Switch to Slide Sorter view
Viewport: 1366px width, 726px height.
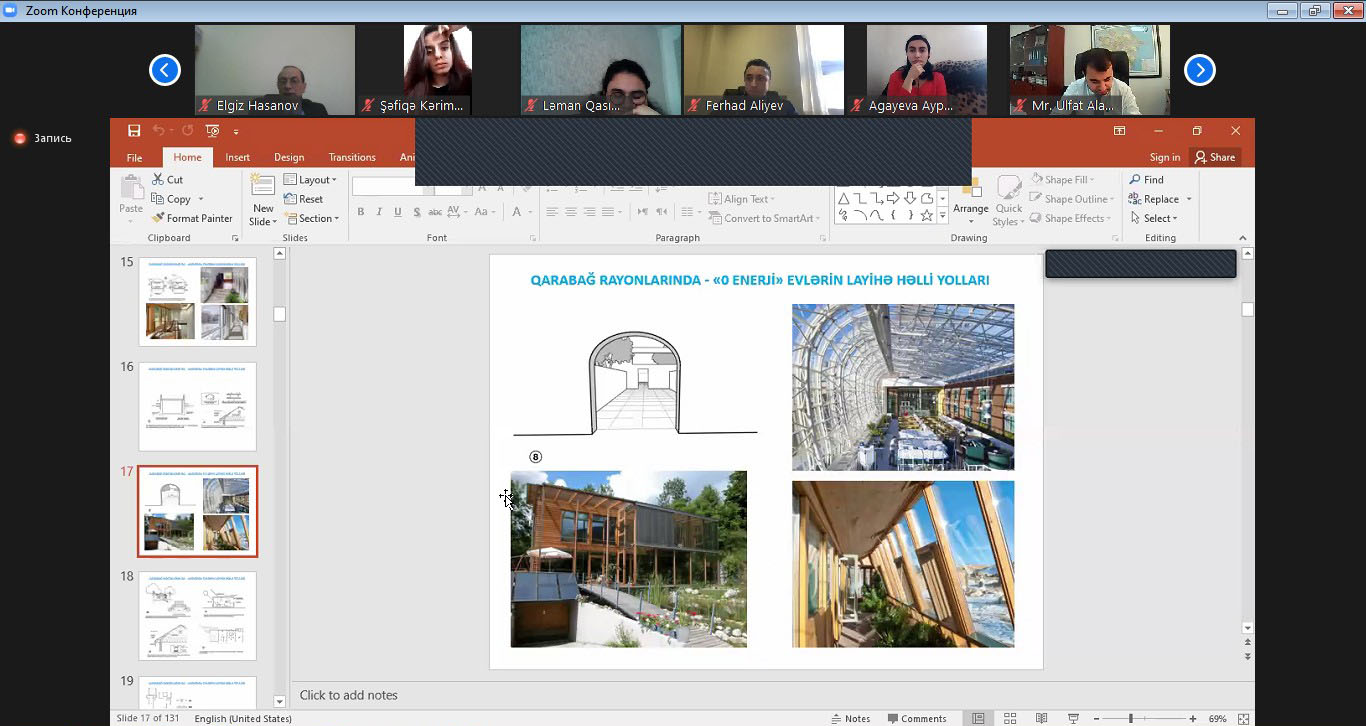click(1010, 718)
